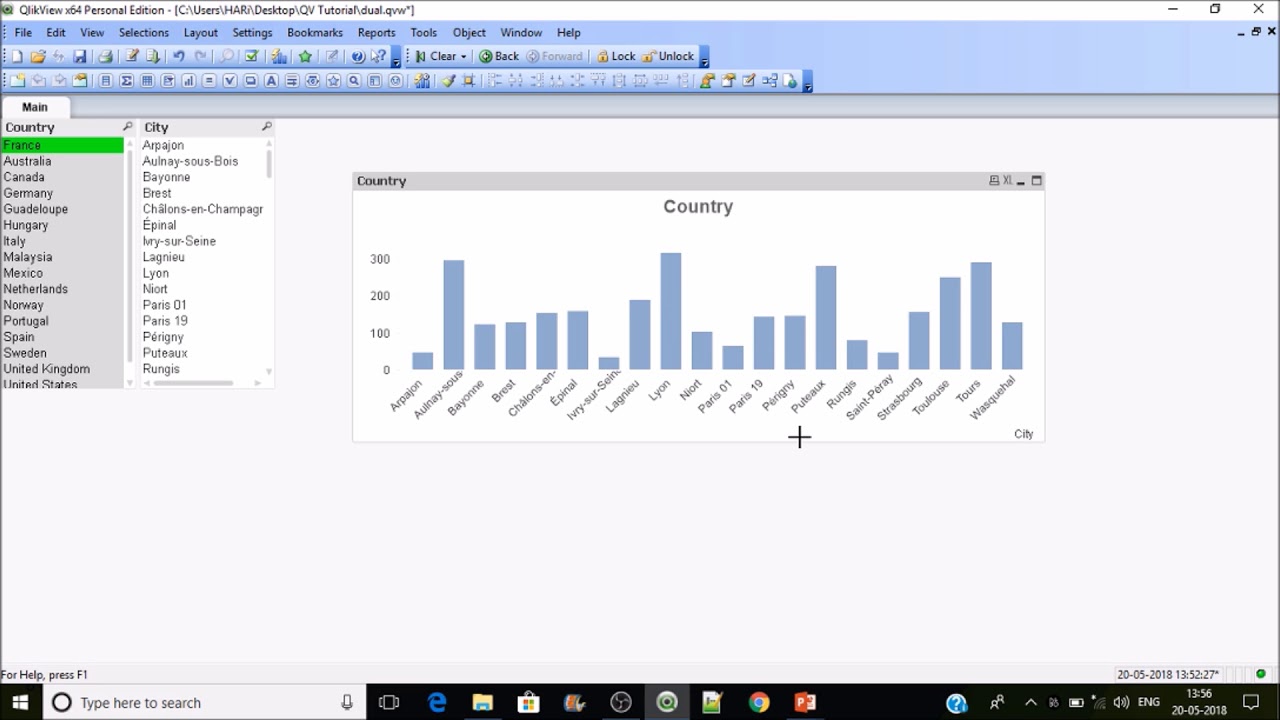Select the Format Painter brush icon
Viewport: 1280px width, 720px height.
448,81
